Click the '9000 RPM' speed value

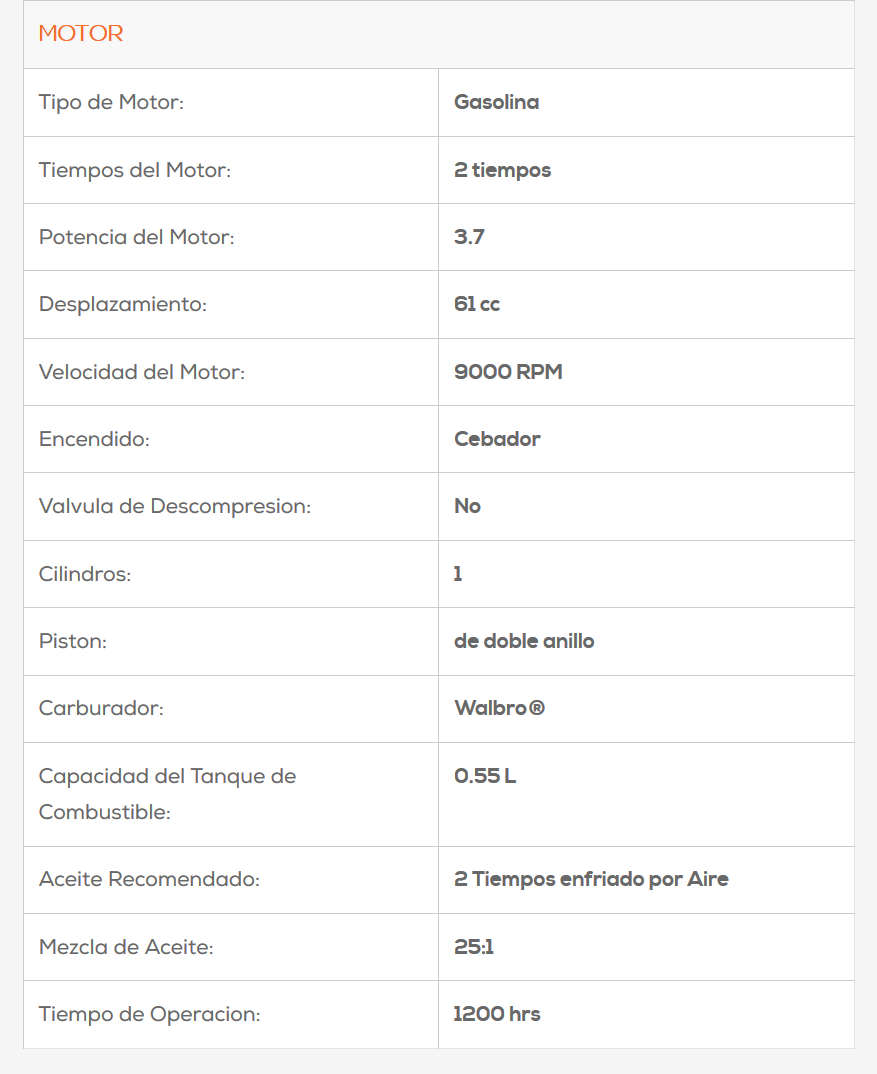[508, 372]
